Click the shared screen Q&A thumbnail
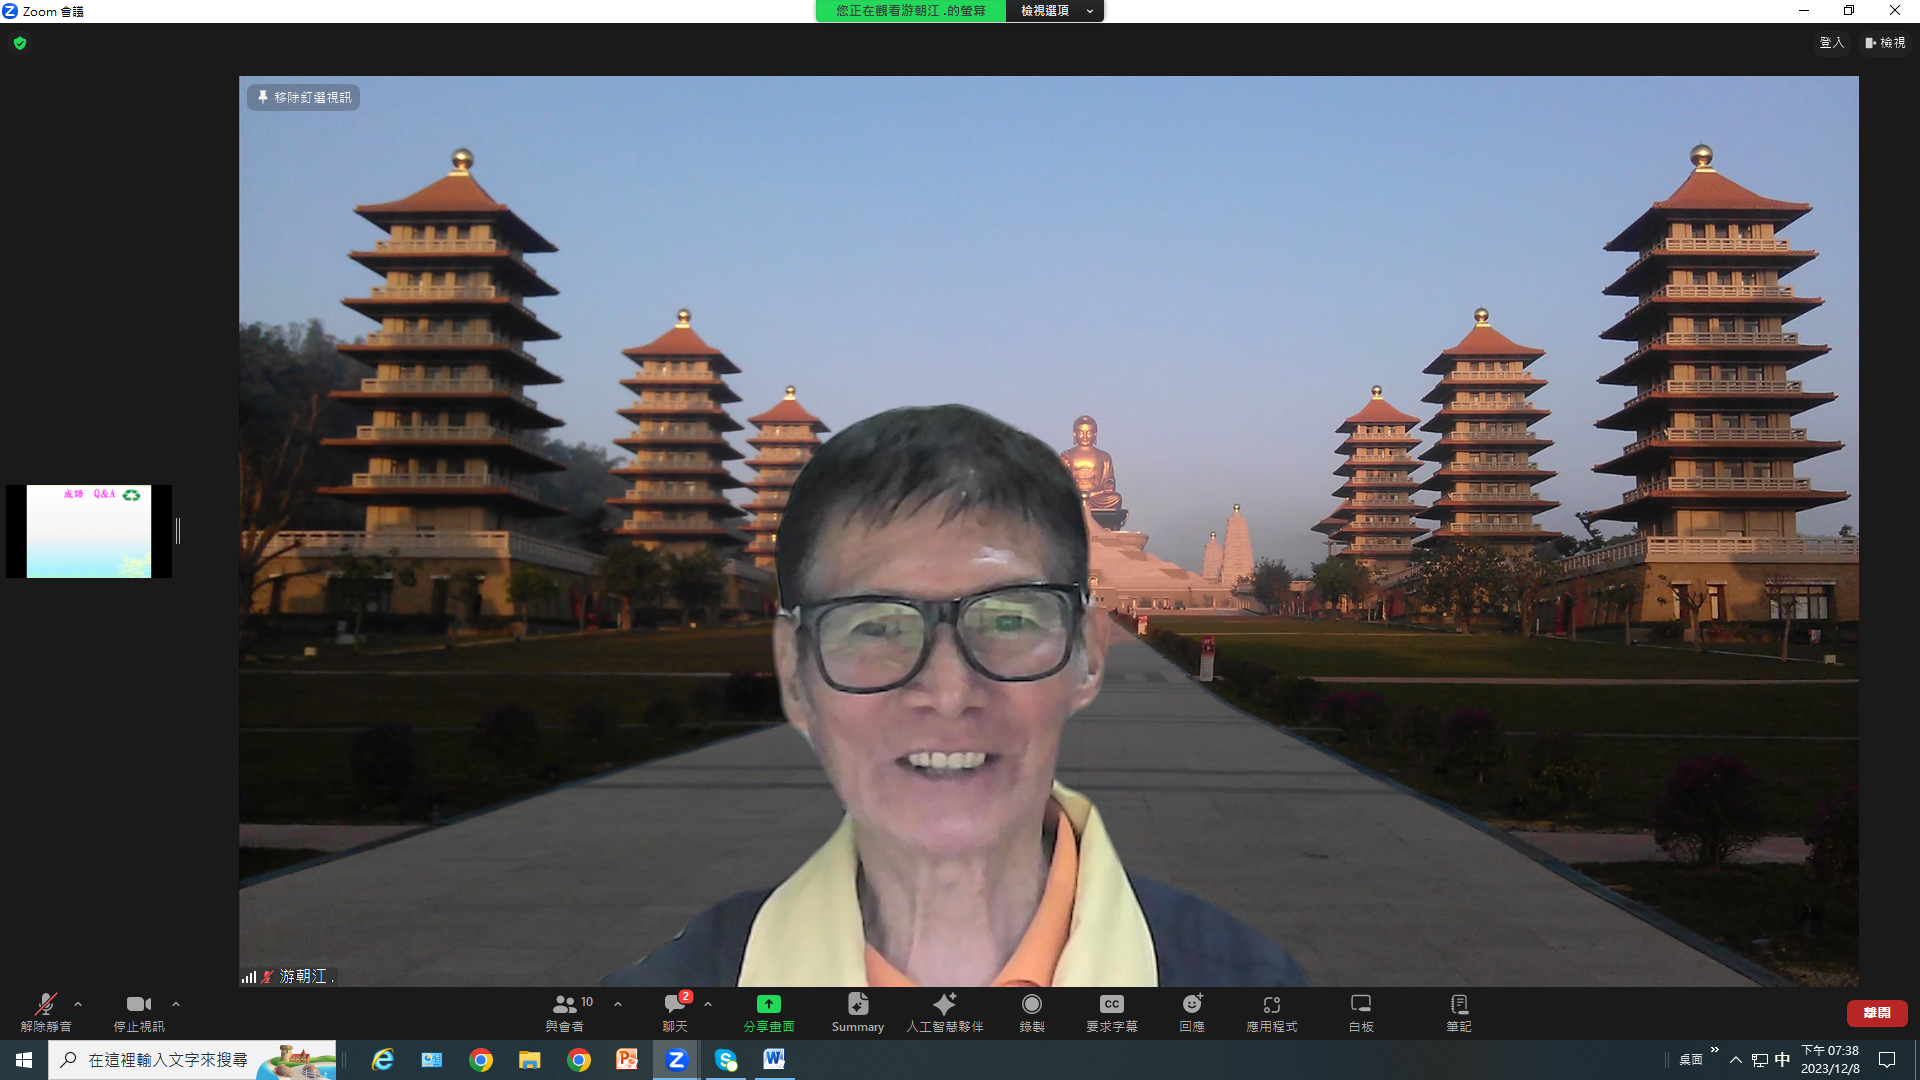Screen dimensions: 1920x1080 point(89,531)
